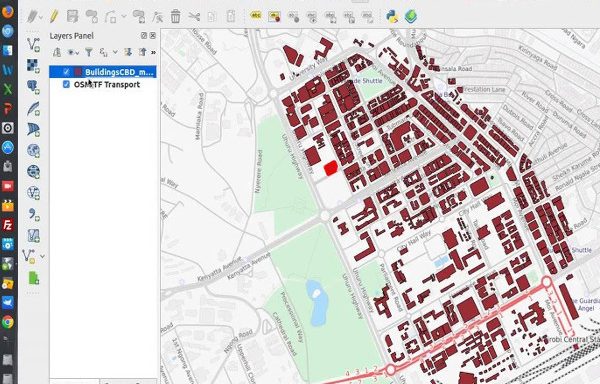Save layer edits

[72, 16]
